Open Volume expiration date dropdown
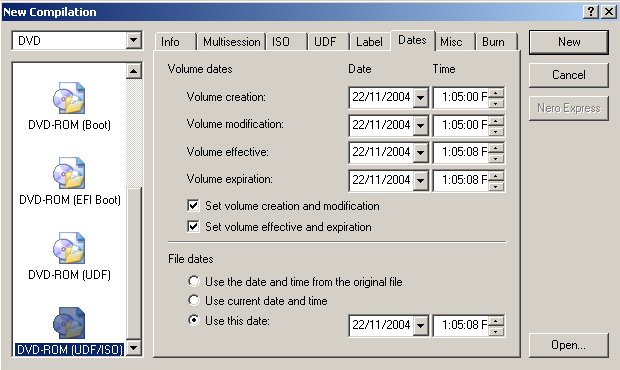Image resolution: width=620 pixels, height=370 pixels. pos(420,181)
